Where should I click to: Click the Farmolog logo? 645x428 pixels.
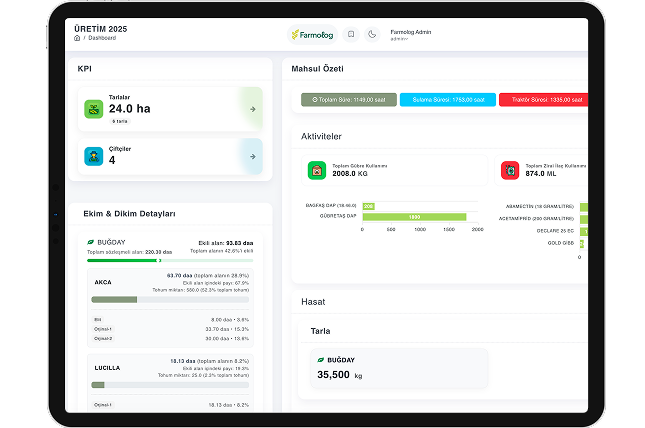point(312,34)
